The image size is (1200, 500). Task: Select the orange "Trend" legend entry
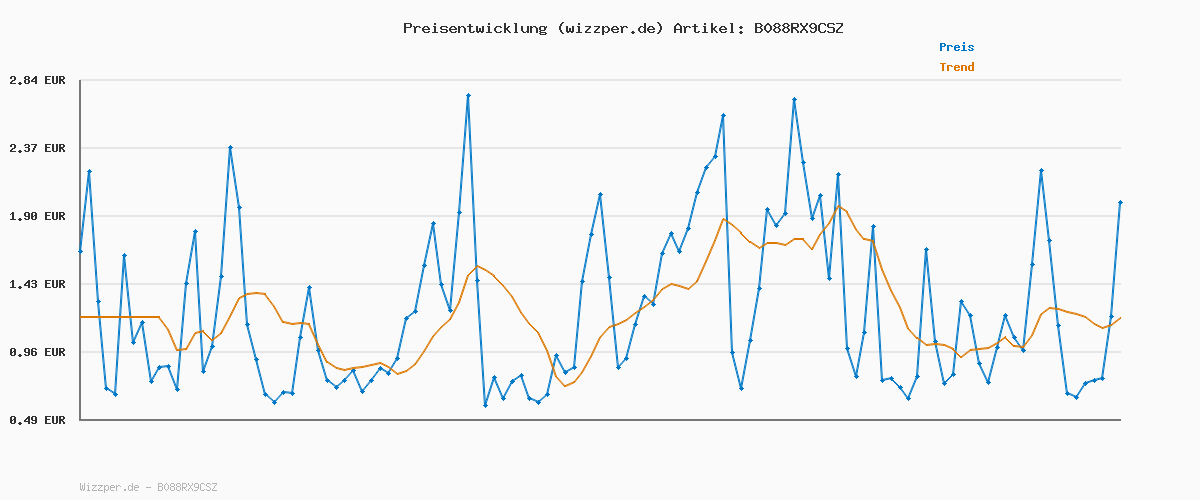(956, 67)
